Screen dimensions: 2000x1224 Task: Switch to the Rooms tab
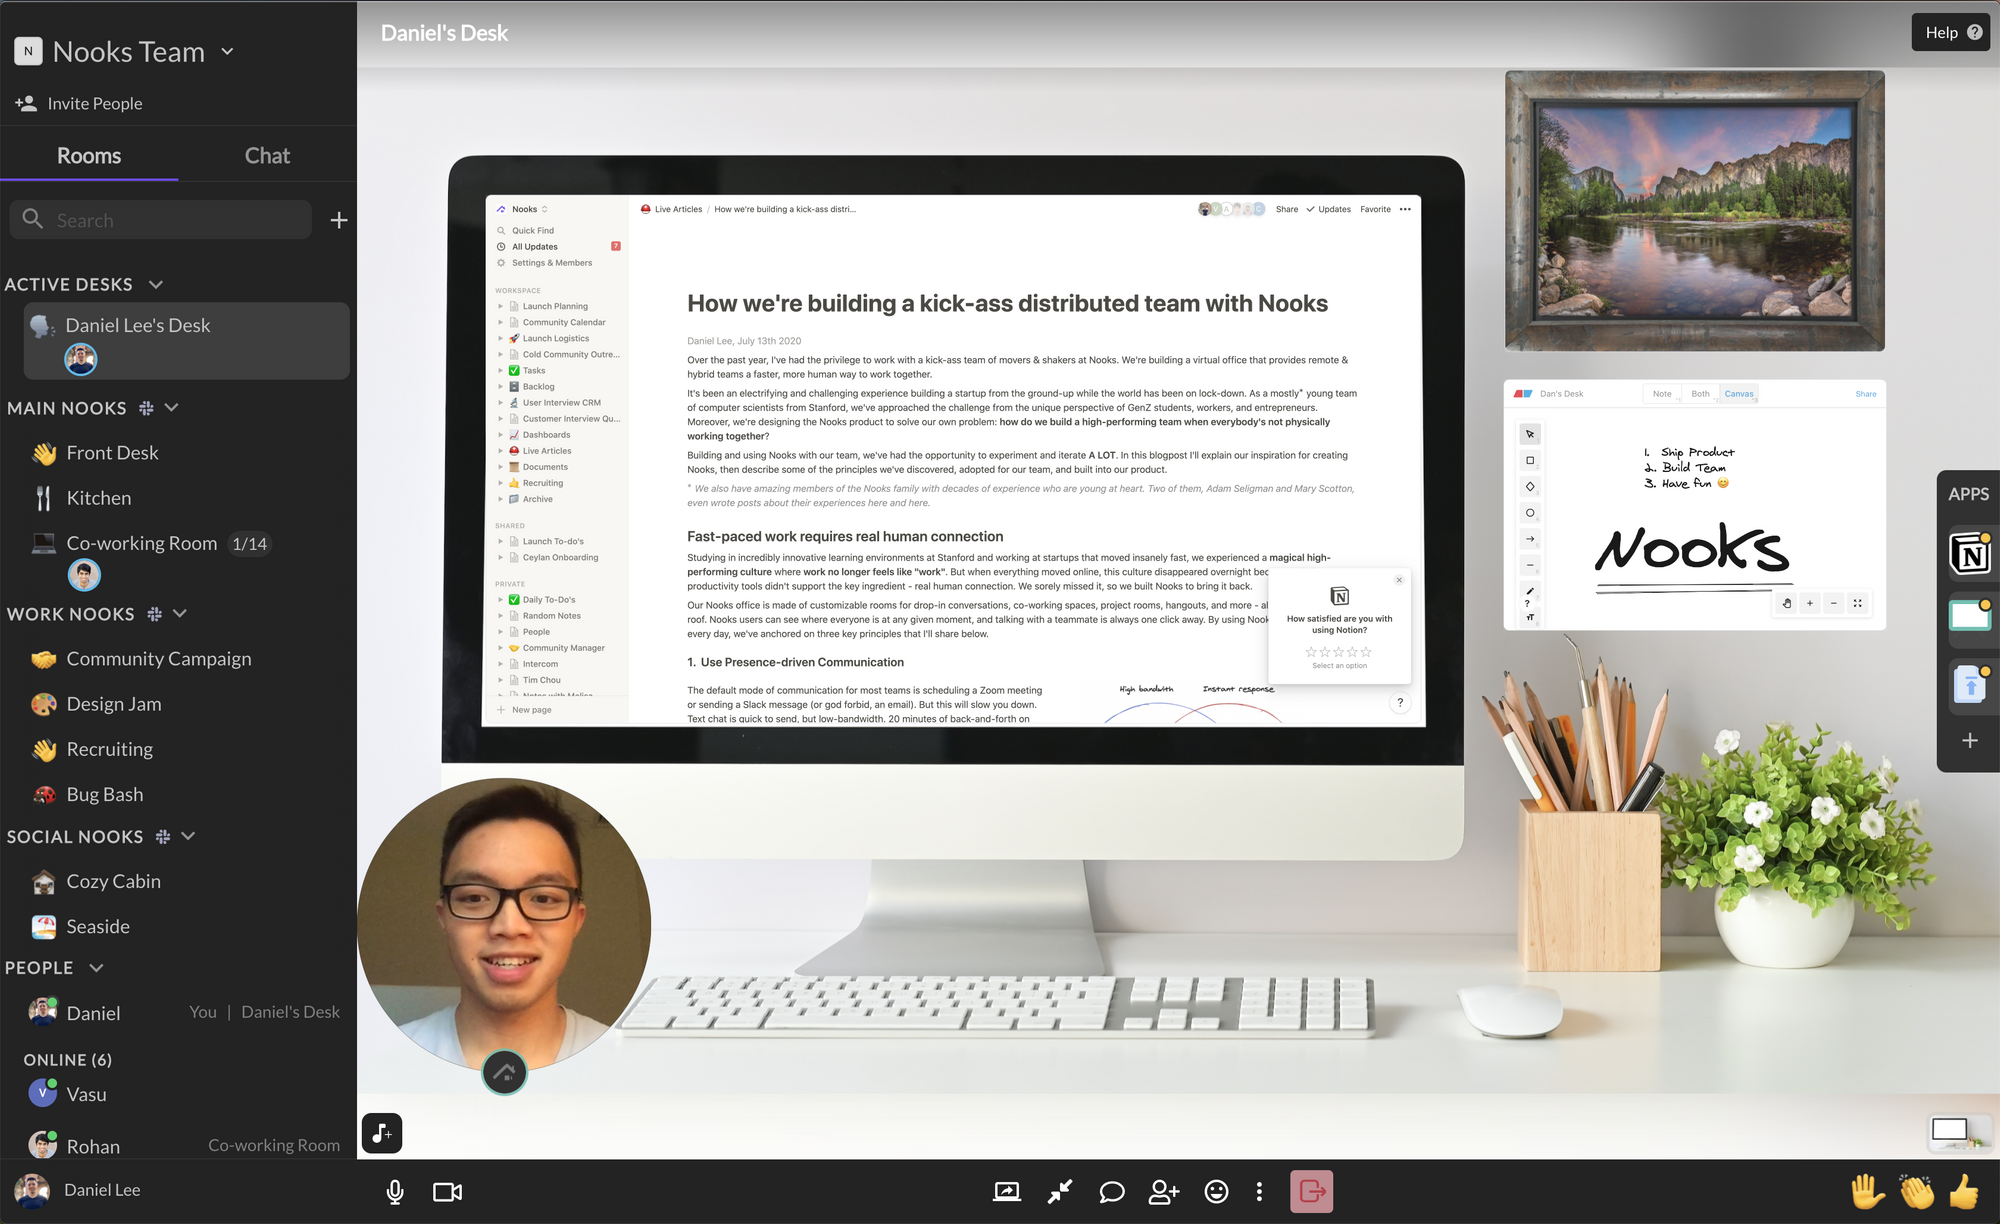[89, 155]
